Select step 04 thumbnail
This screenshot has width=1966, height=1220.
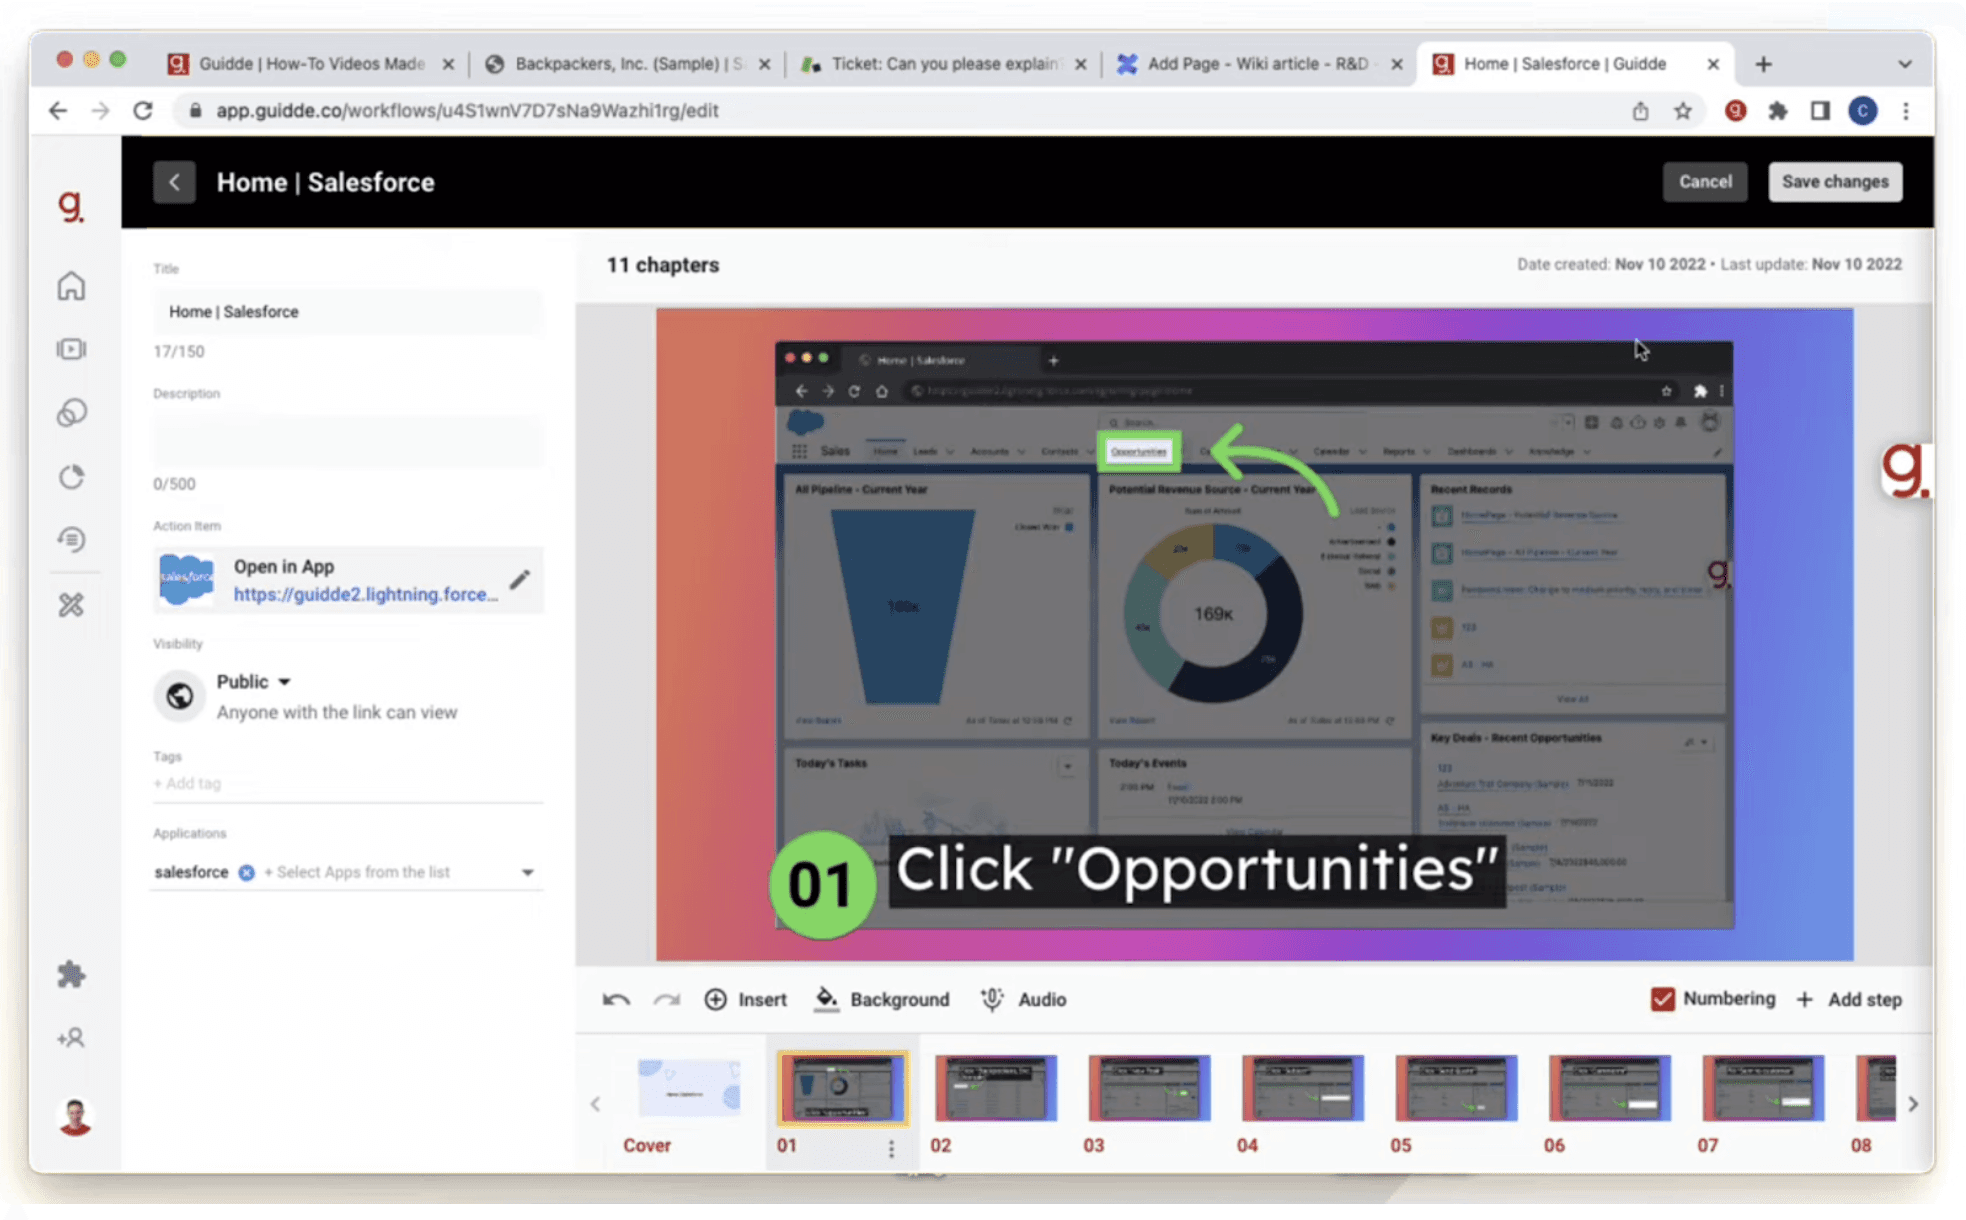pyautogui.click(x=1303, y=1088)
